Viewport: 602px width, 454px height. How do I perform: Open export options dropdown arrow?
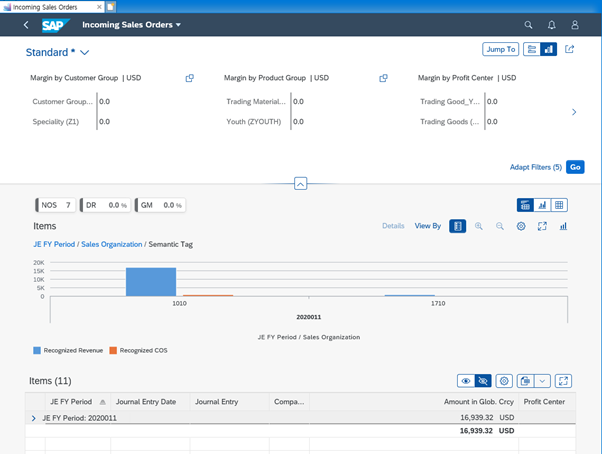pyautogui.click(x=542, y=381)
